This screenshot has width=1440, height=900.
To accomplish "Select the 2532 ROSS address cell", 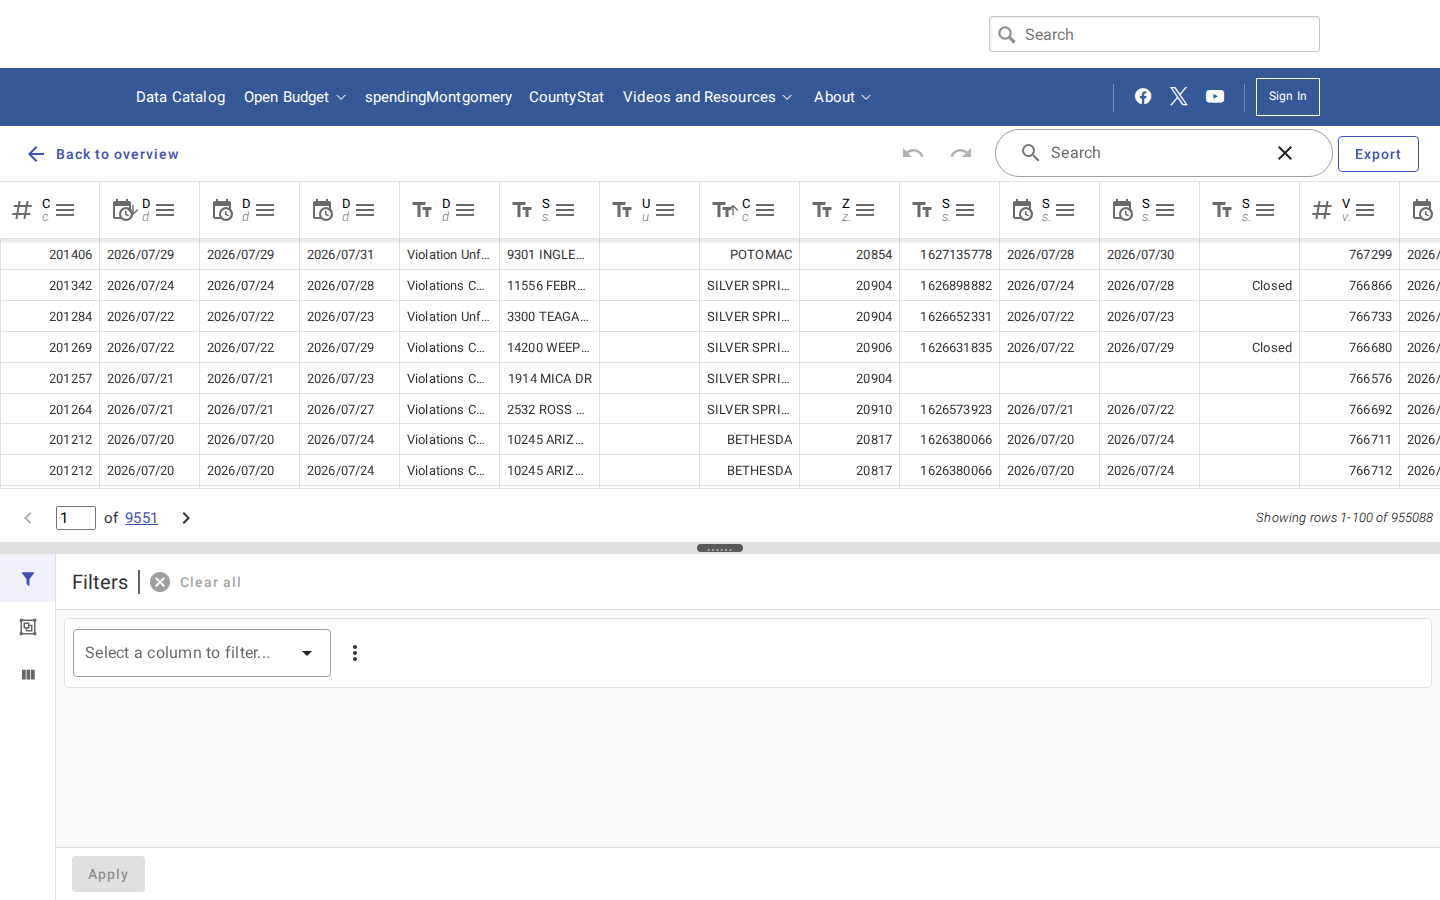I will tap(550, 409).
